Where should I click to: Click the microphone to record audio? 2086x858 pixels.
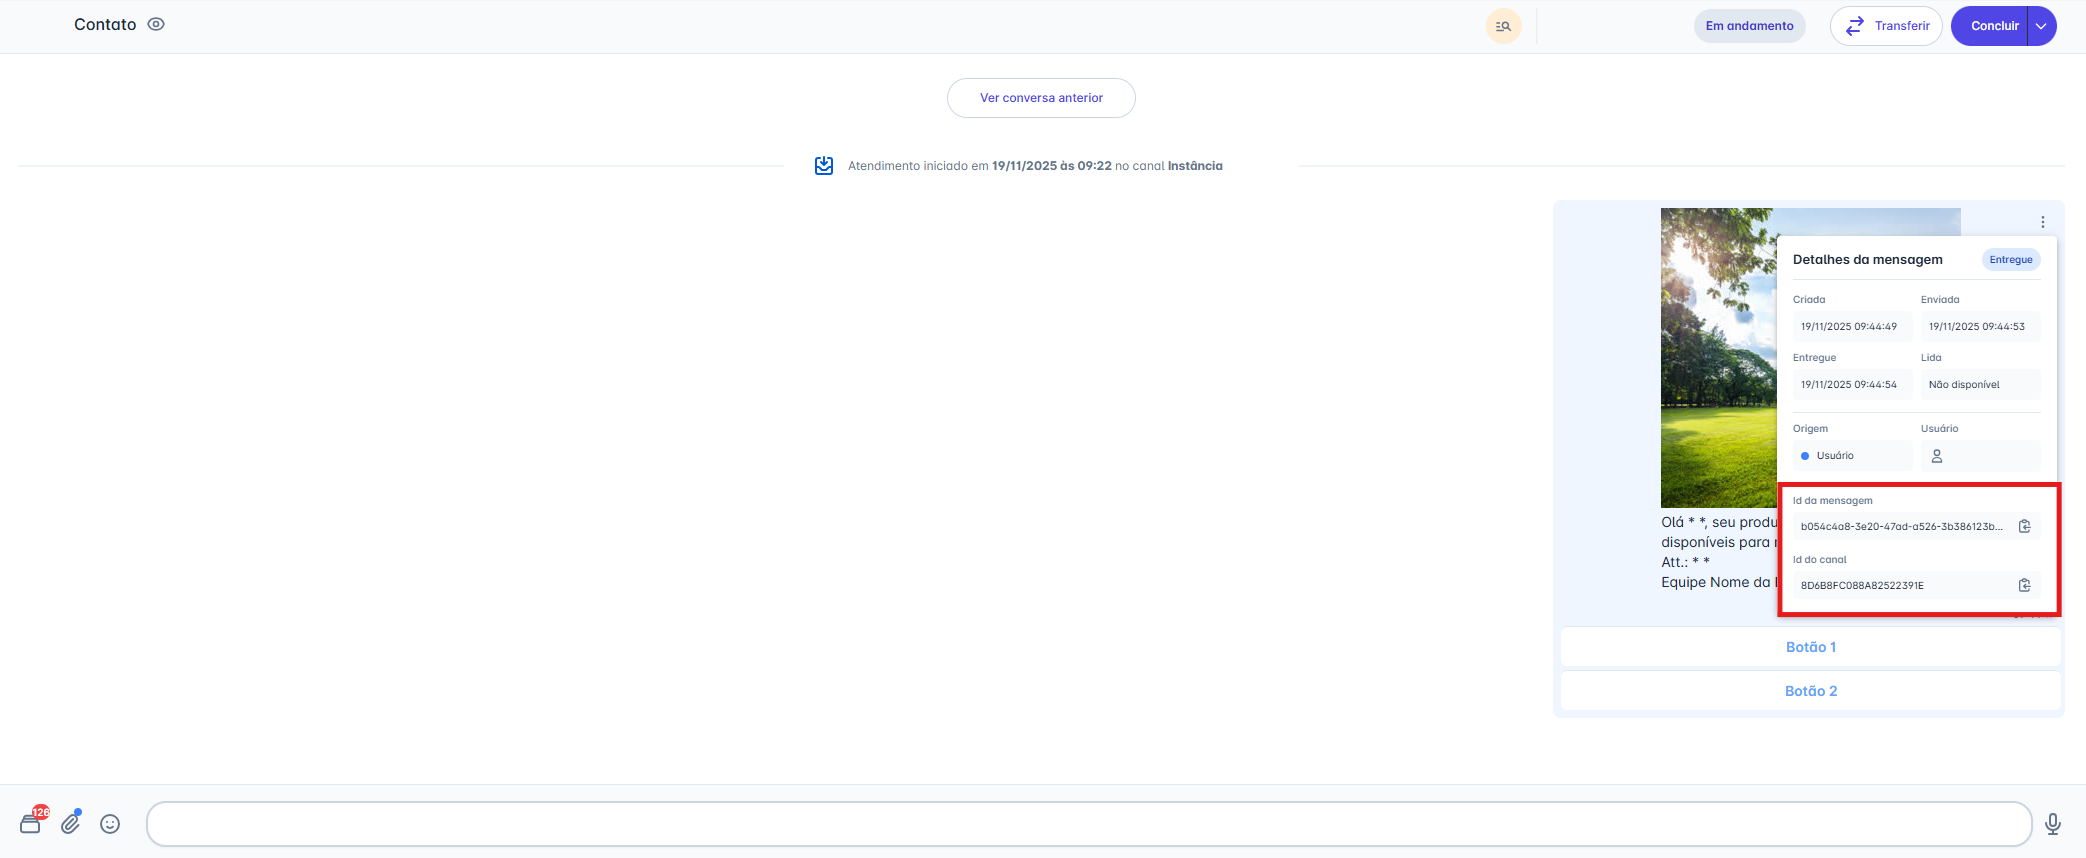2052,823
